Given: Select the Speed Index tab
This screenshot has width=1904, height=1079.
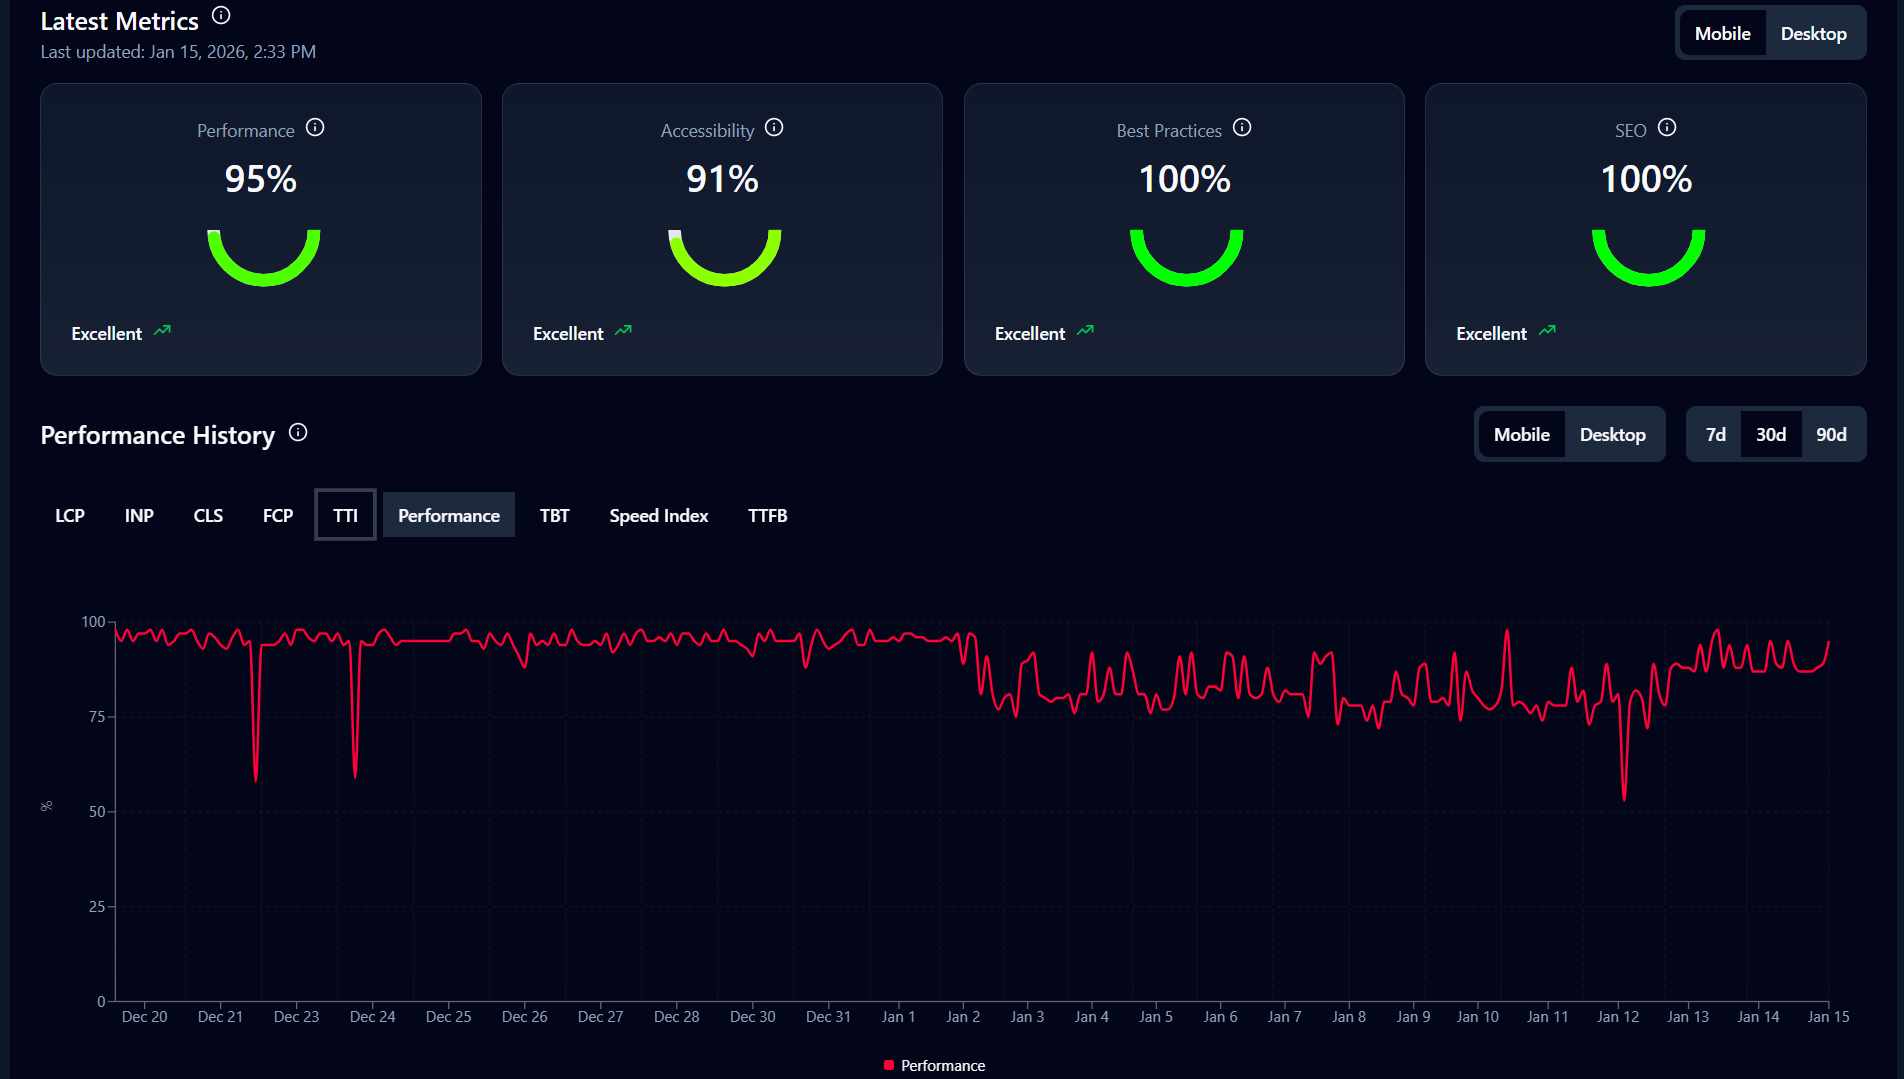Looking at the screenshot, I should click(x=658, y=515).
